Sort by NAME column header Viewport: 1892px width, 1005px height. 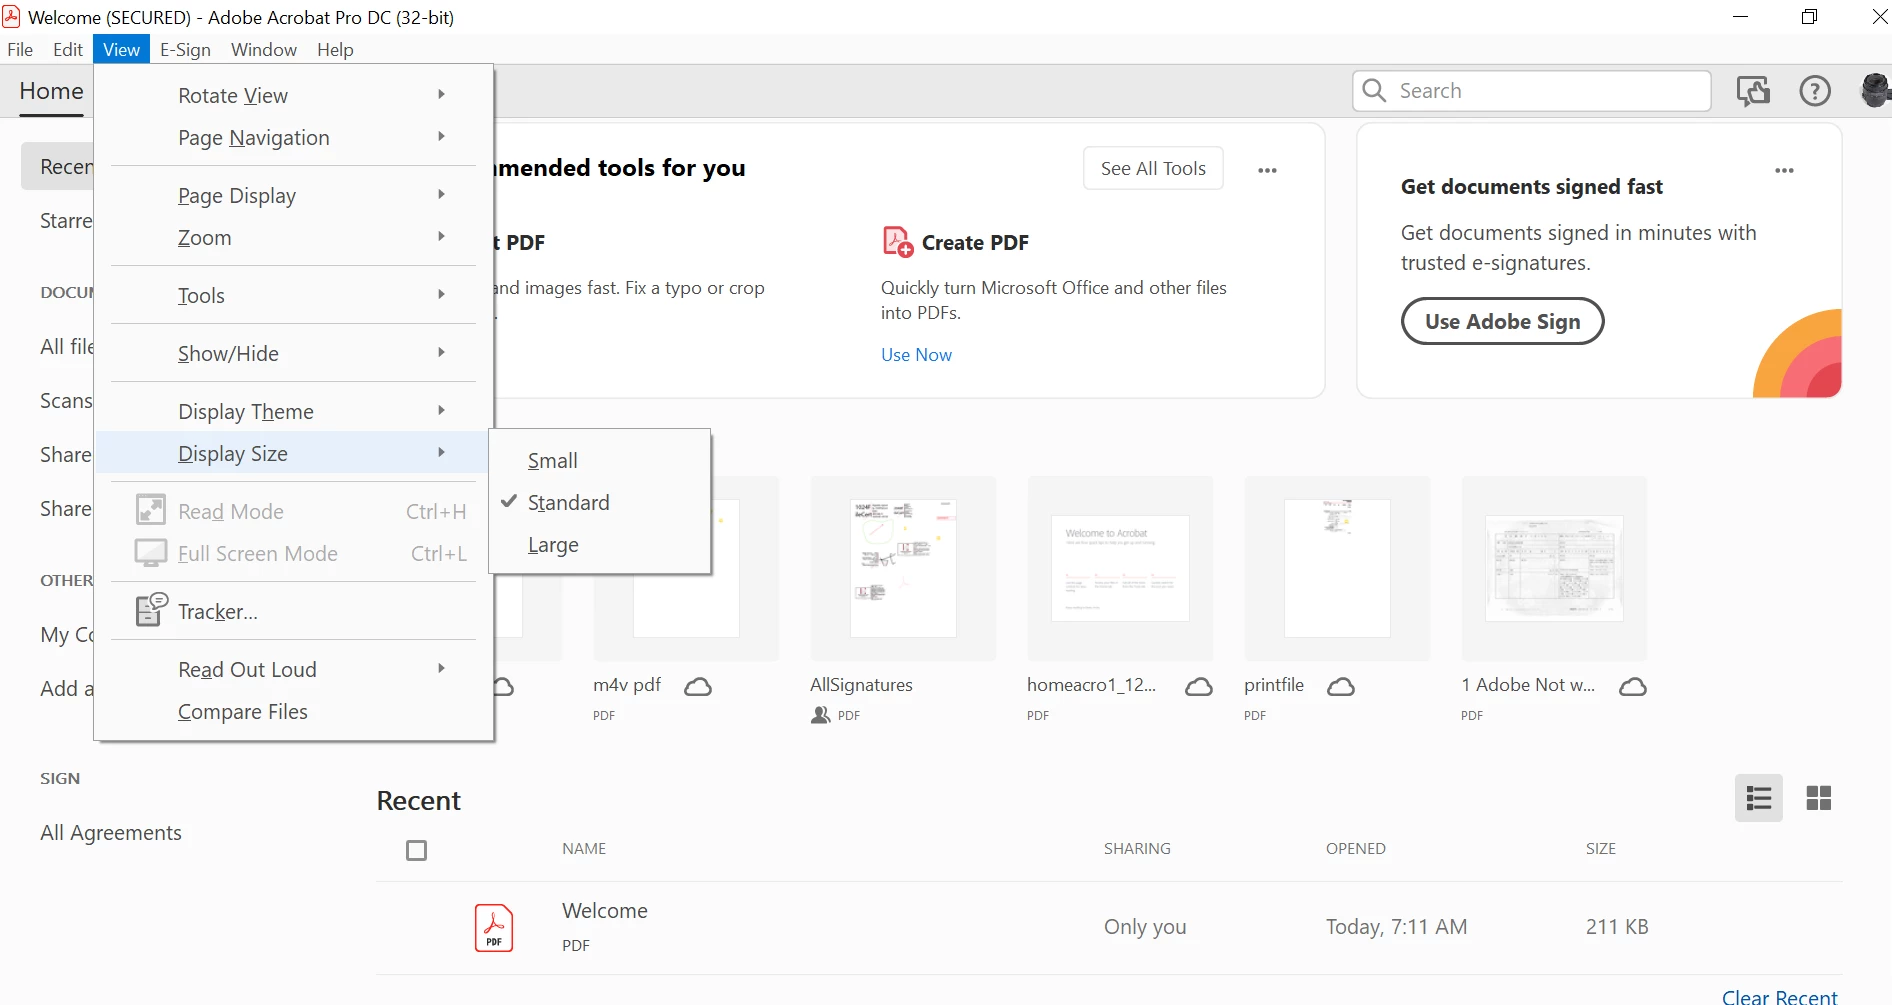(x=584, y=848)
